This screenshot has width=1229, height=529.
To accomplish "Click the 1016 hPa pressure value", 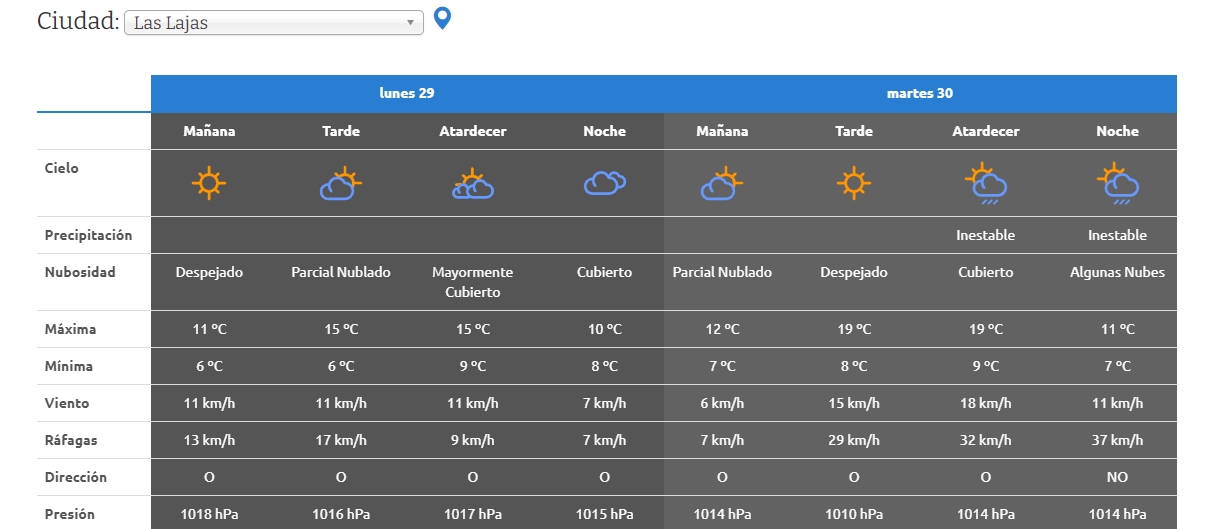I will tap(340, 514).
